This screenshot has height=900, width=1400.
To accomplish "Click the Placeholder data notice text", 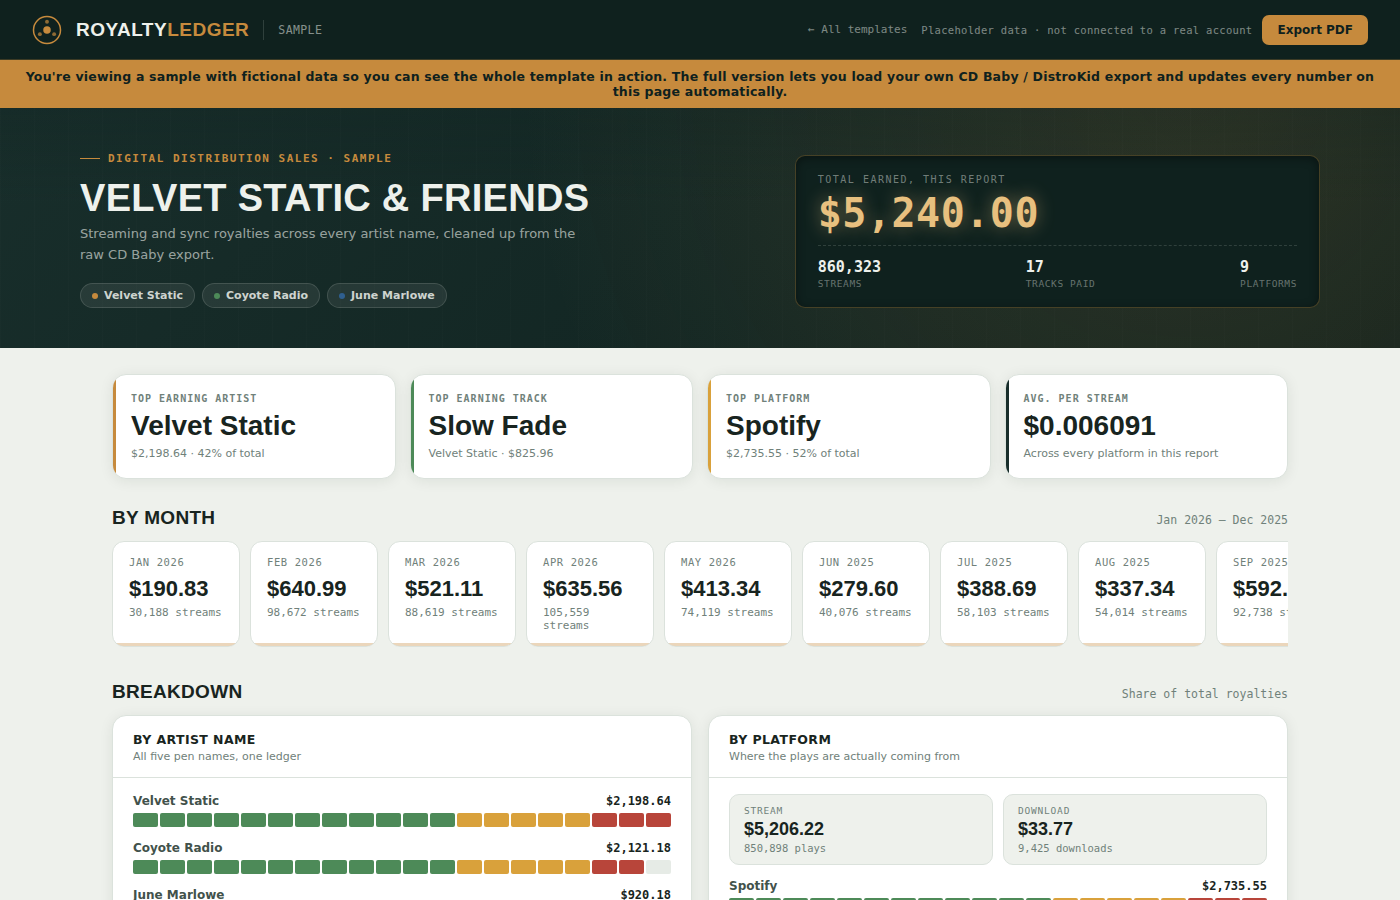I will click(x=1086, y=30).
